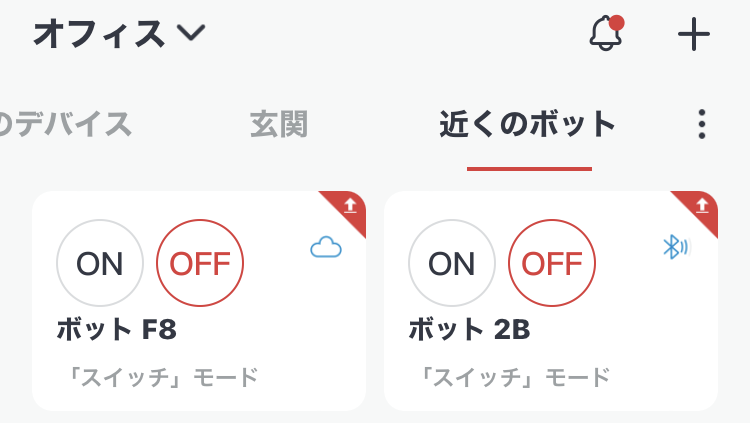
Task: Tap the plus icon to add device
Action: (693, 34)
